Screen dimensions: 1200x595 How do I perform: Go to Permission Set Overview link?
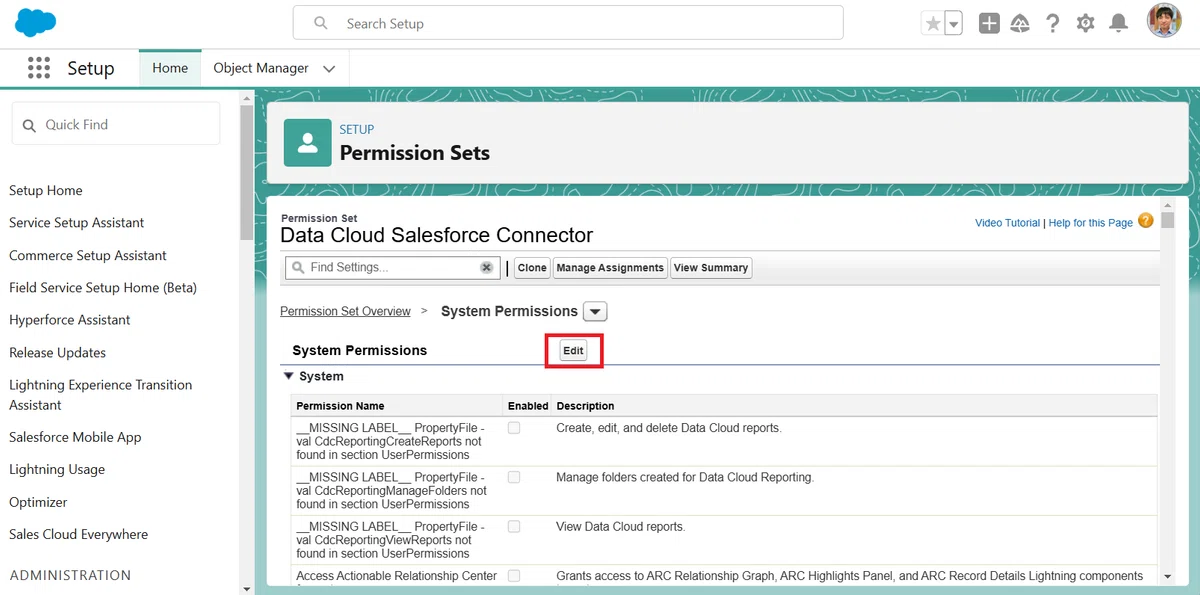345,311
